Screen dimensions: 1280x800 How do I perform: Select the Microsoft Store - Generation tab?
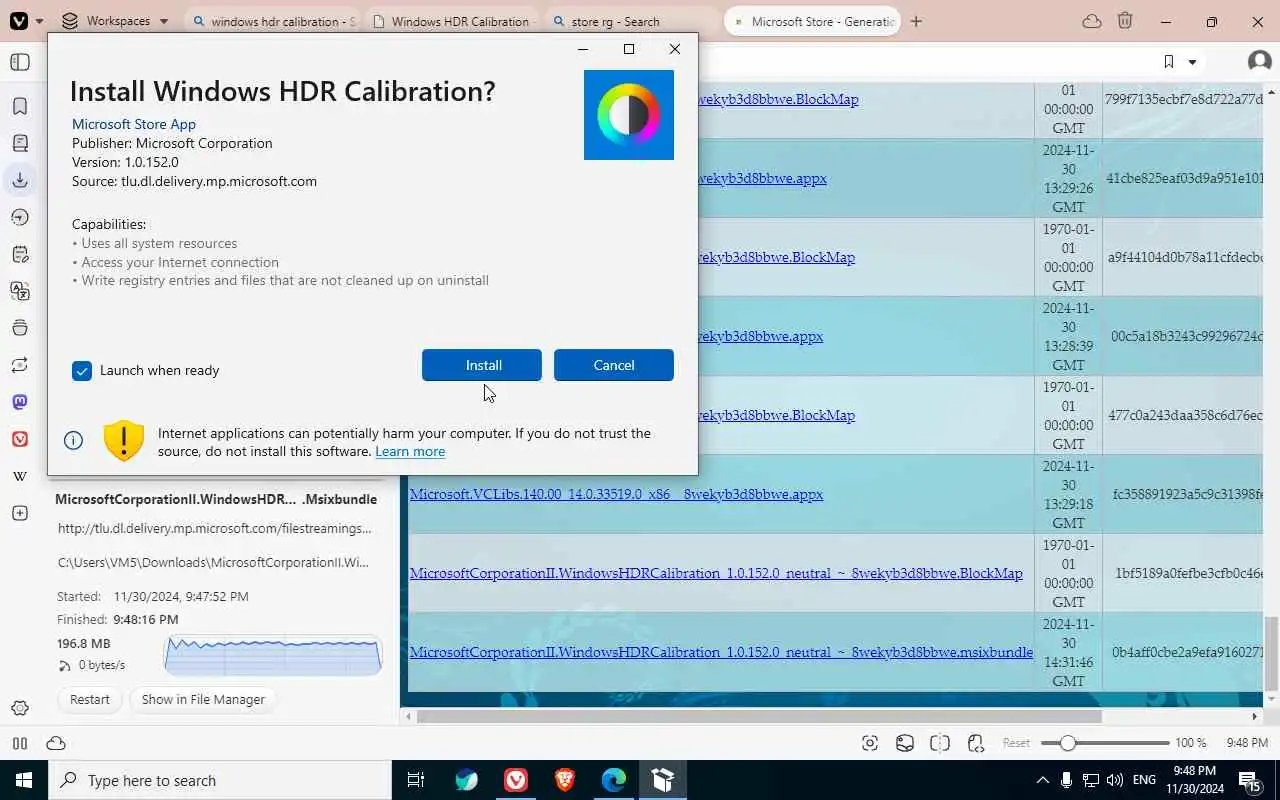[812, 21]
